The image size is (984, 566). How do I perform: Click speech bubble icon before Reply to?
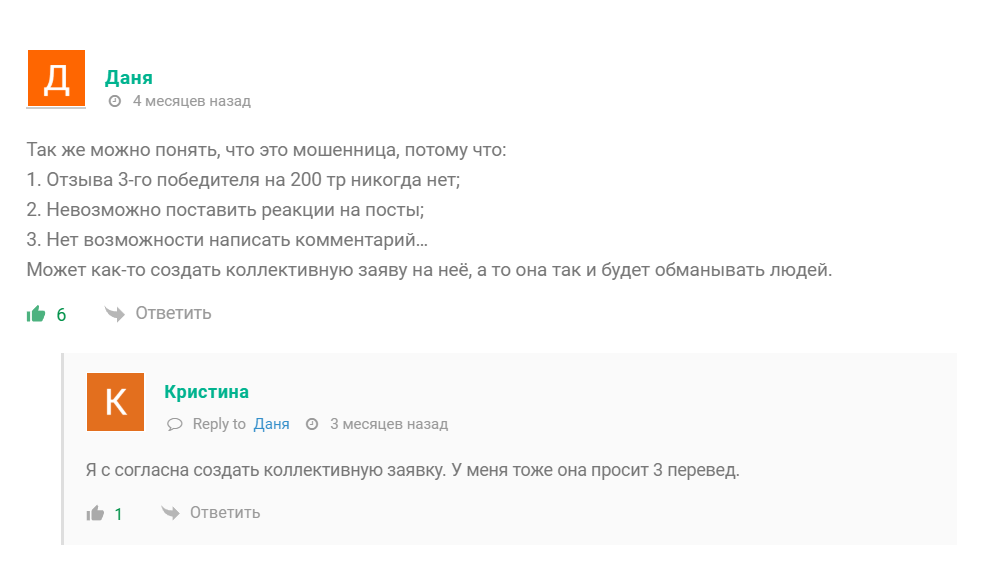(175, 424)
